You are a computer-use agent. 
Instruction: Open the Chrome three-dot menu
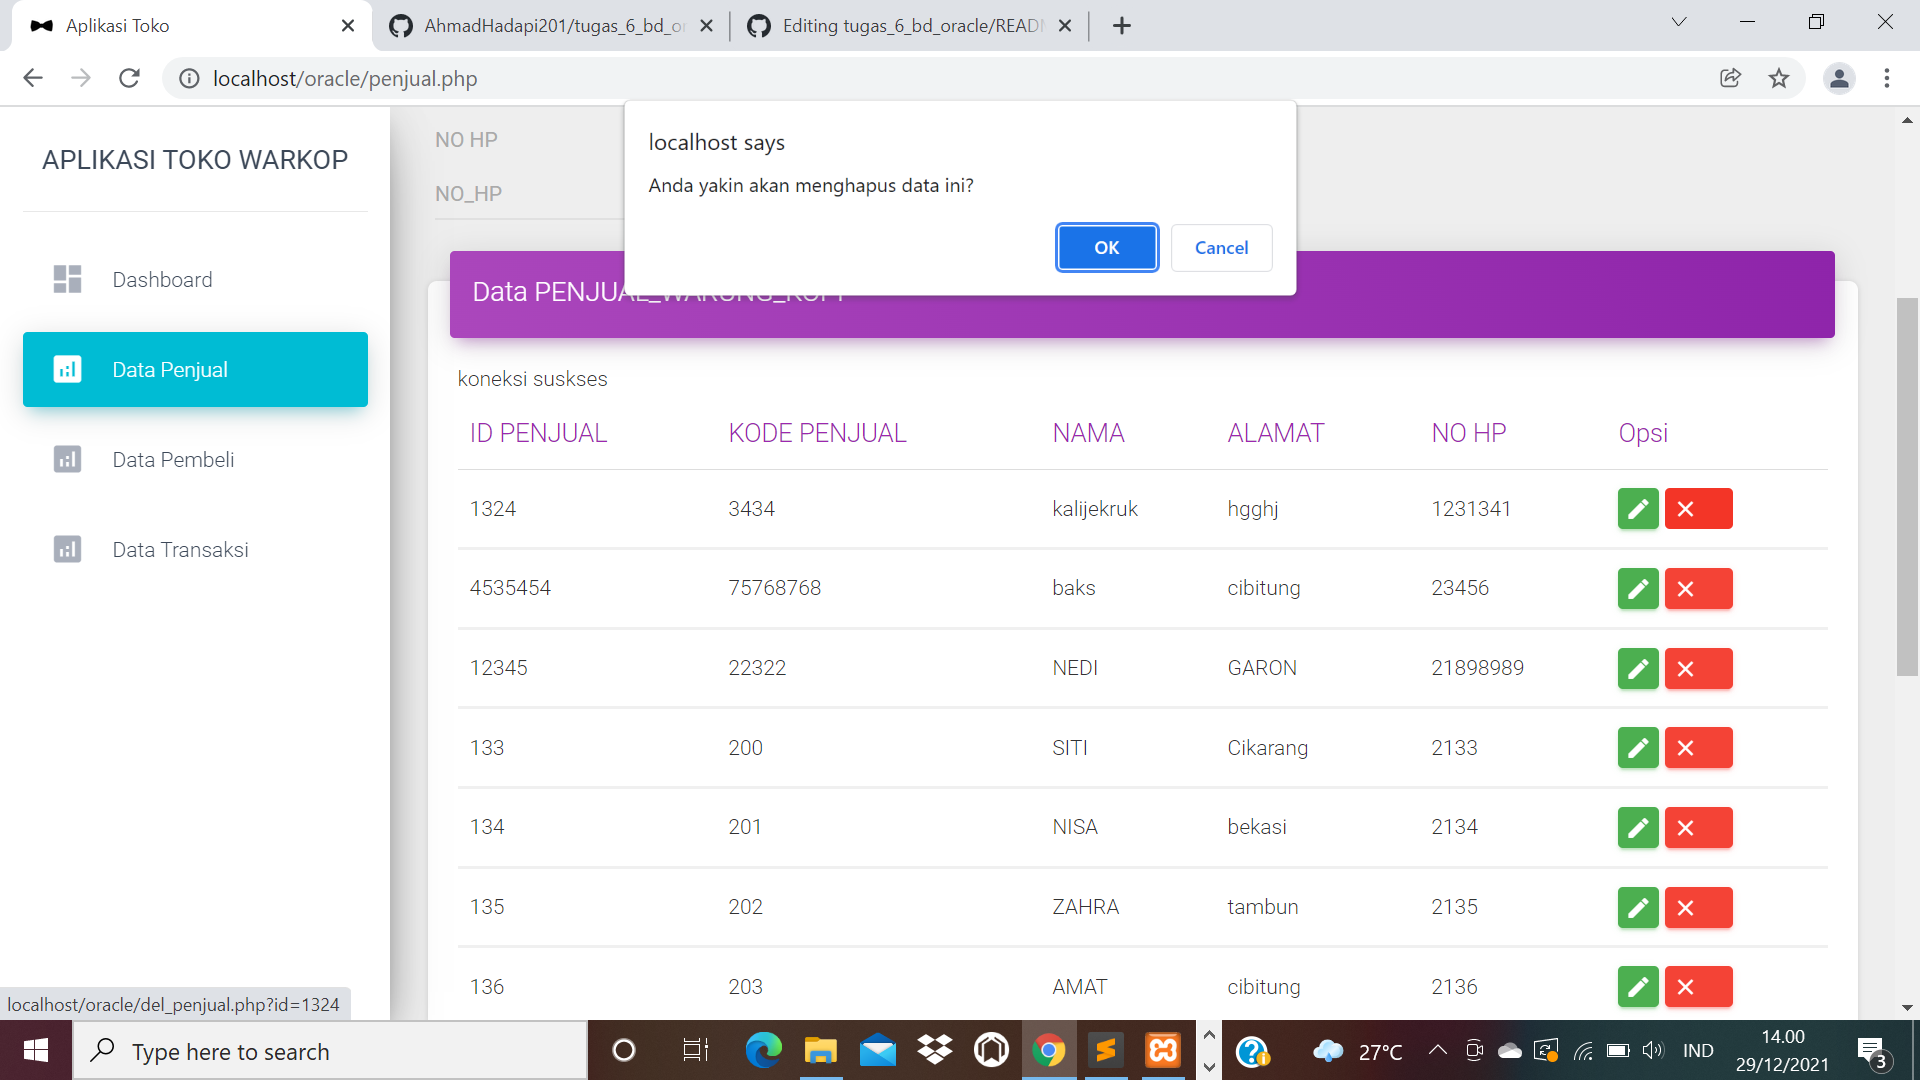tap(1887, 78)
